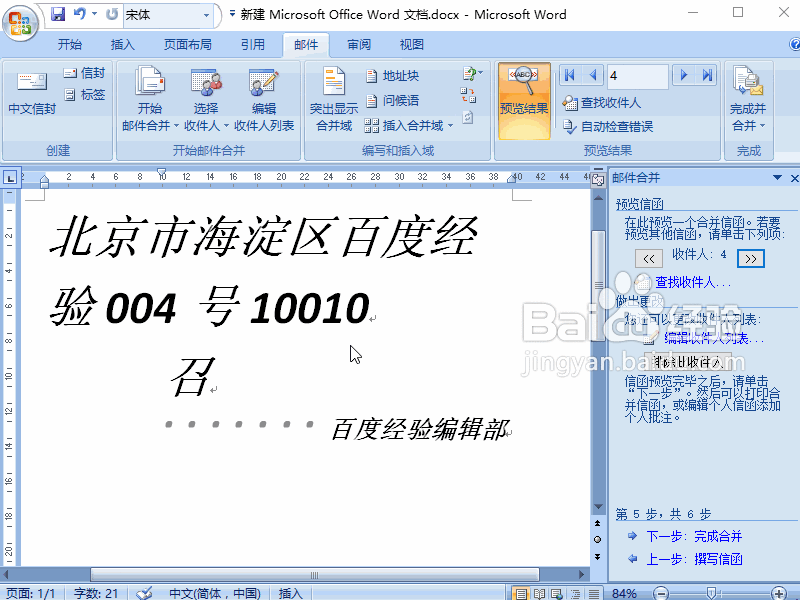Image resolution: width=800 pixels, height=600 pixels.
Task: Open the 页面布局 tab
Action: pos(187,45)
